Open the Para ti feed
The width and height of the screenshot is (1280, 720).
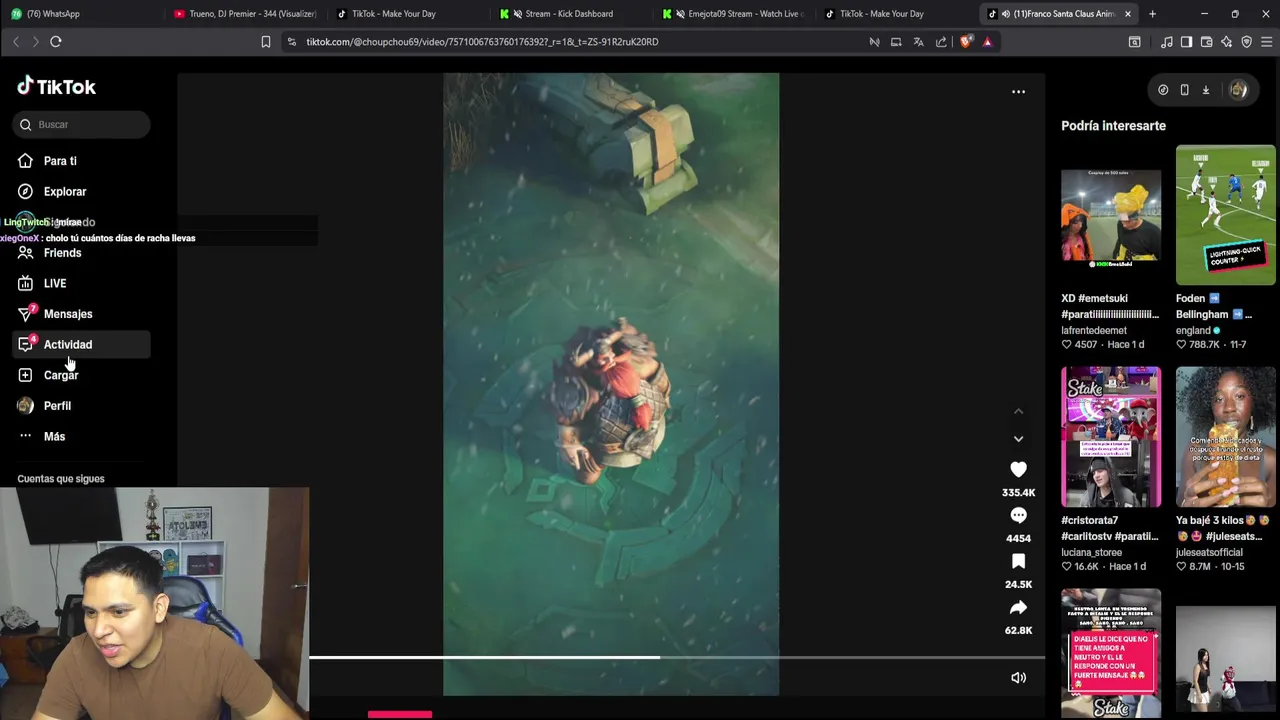pyautogui.click(x=82, y=161)
